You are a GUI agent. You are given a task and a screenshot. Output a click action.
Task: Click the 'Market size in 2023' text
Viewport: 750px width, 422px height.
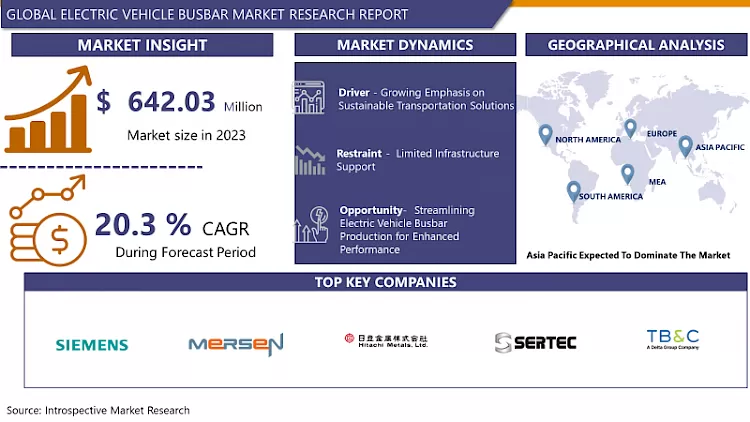[x=186, y=135]
